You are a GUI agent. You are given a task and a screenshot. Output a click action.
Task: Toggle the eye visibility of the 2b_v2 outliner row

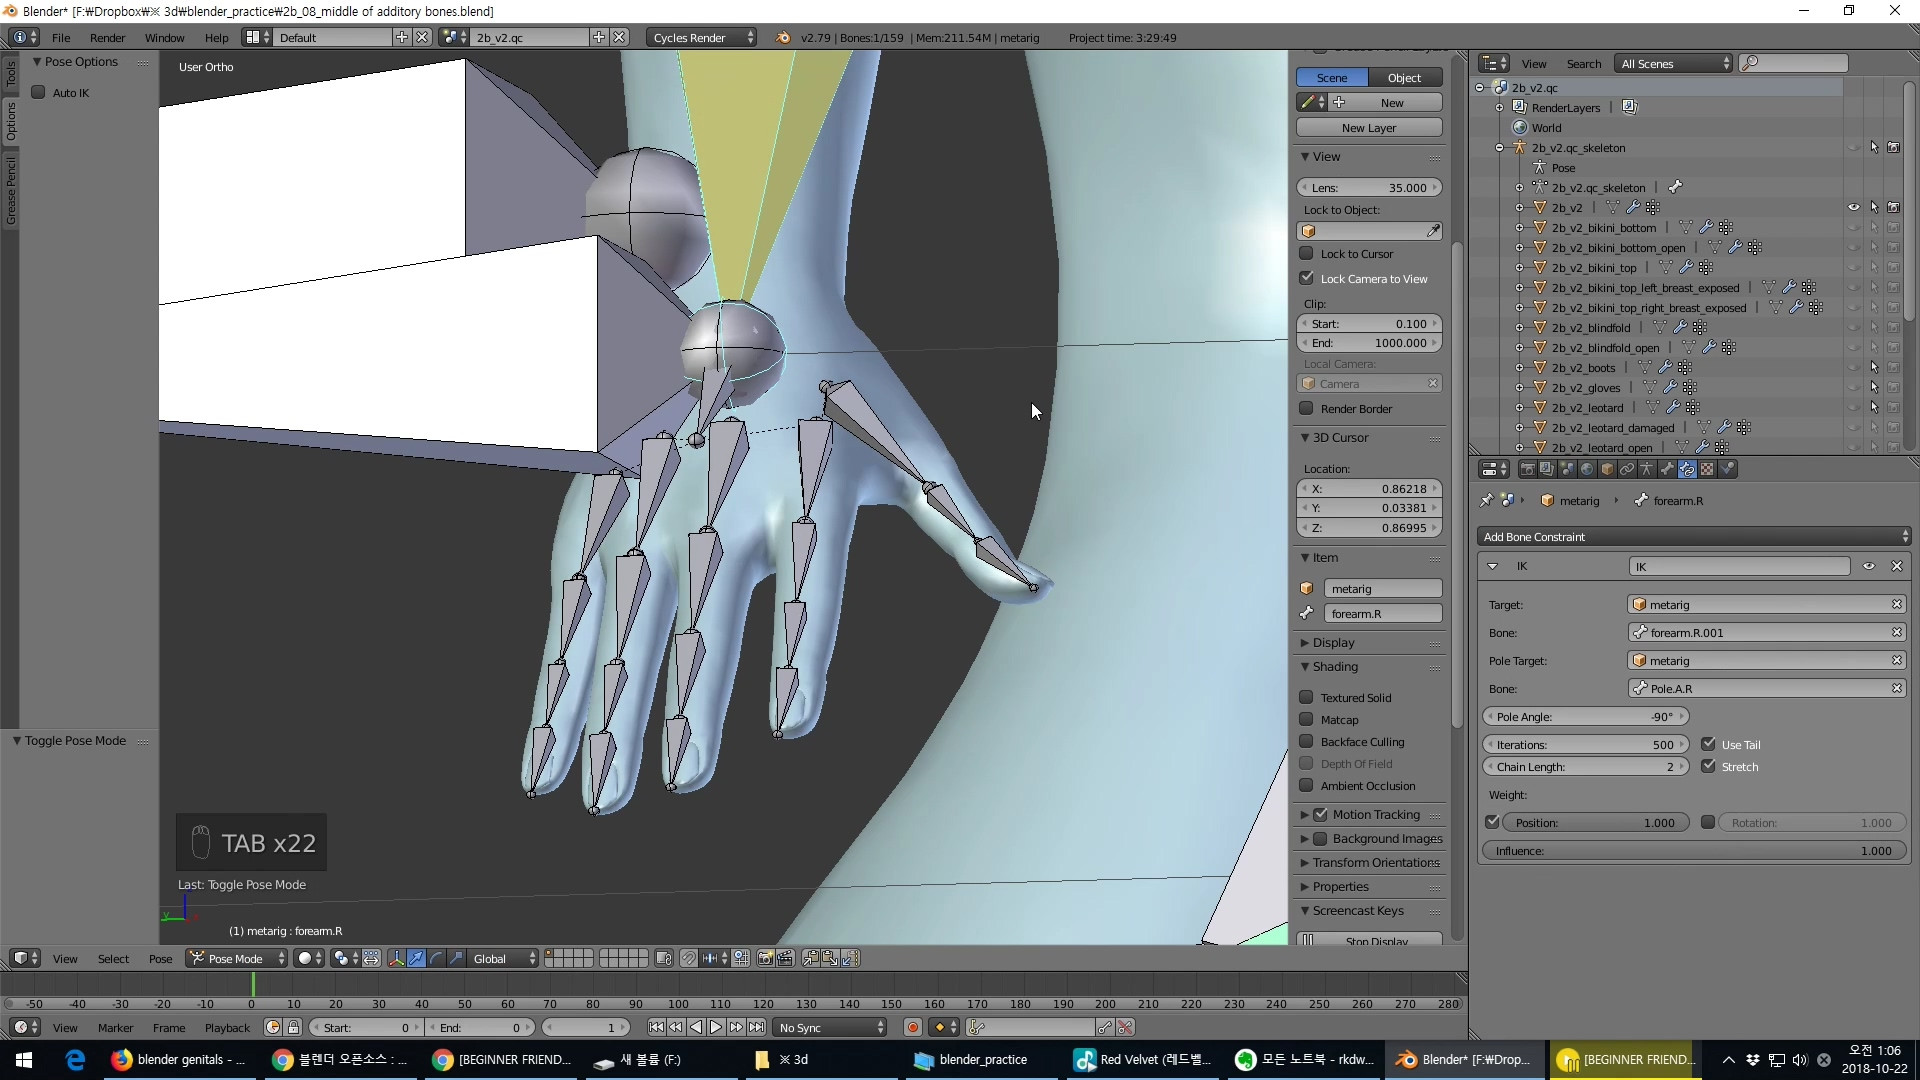(x=1854, y=207)
